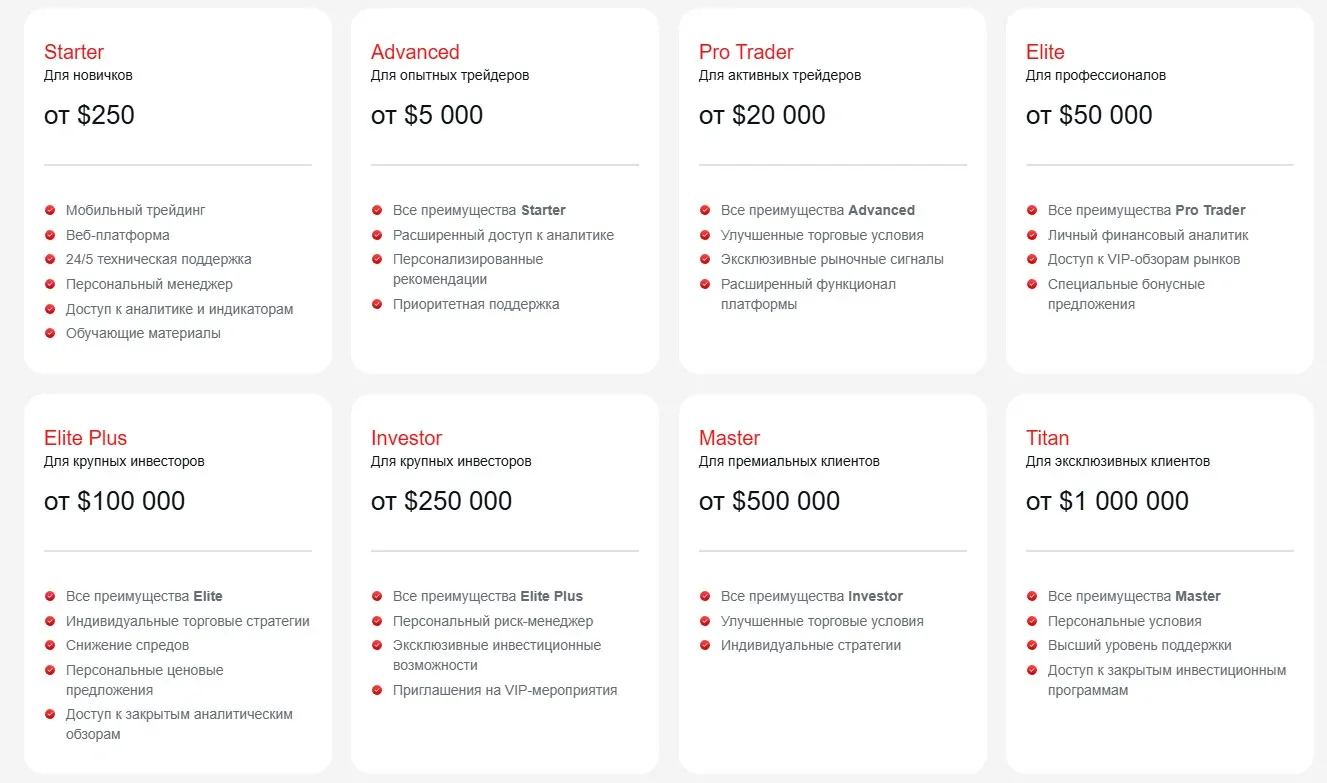1327x783 pixels.
Task: Open the Titan plan heading
Action: 1047,438
